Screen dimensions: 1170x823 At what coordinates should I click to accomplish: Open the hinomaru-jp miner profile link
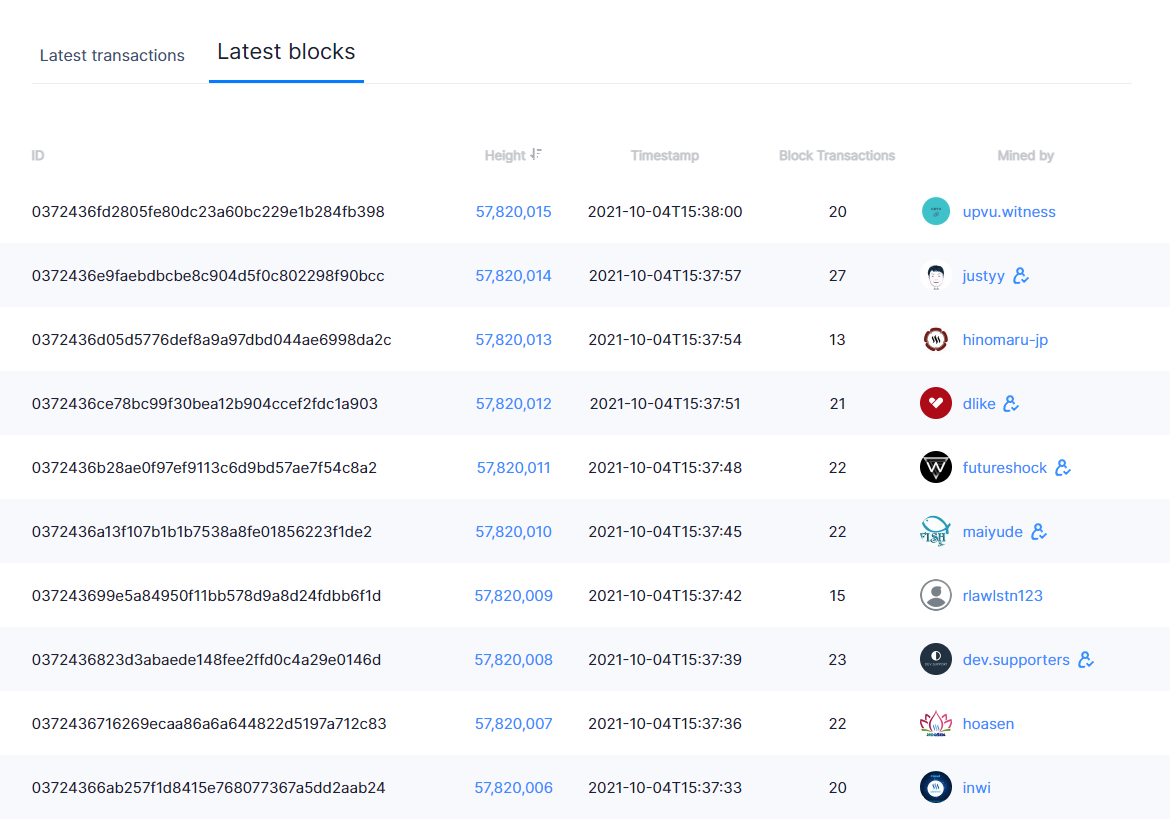pos(1005,340)
